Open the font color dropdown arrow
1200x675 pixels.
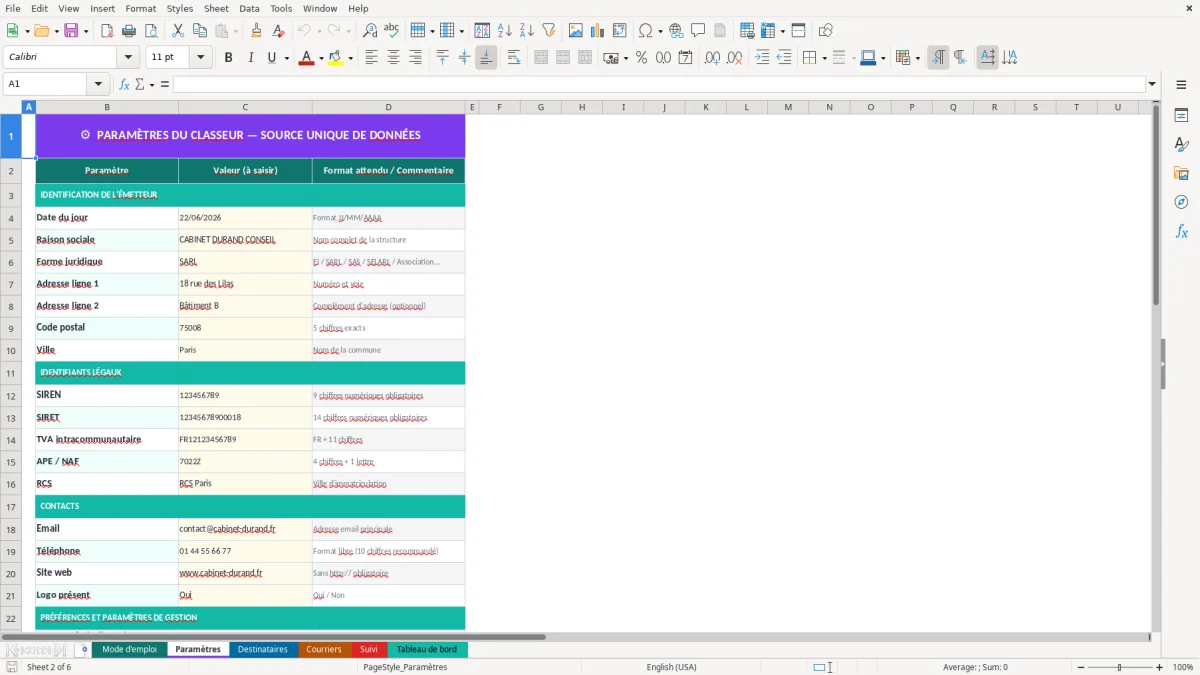(319, 58)
